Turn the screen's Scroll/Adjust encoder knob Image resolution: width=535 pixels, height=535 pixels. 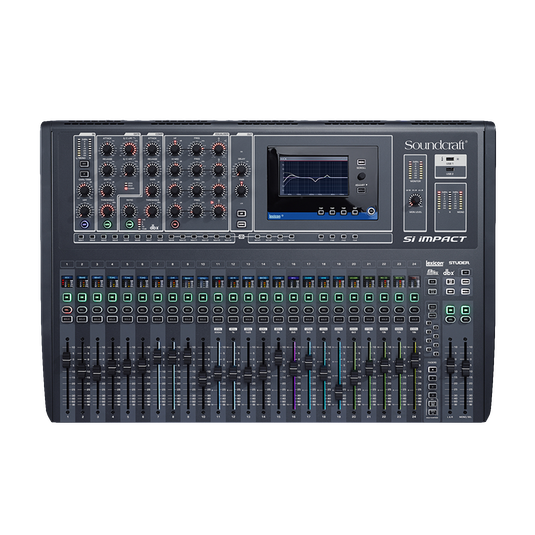(x=361, y=176)
